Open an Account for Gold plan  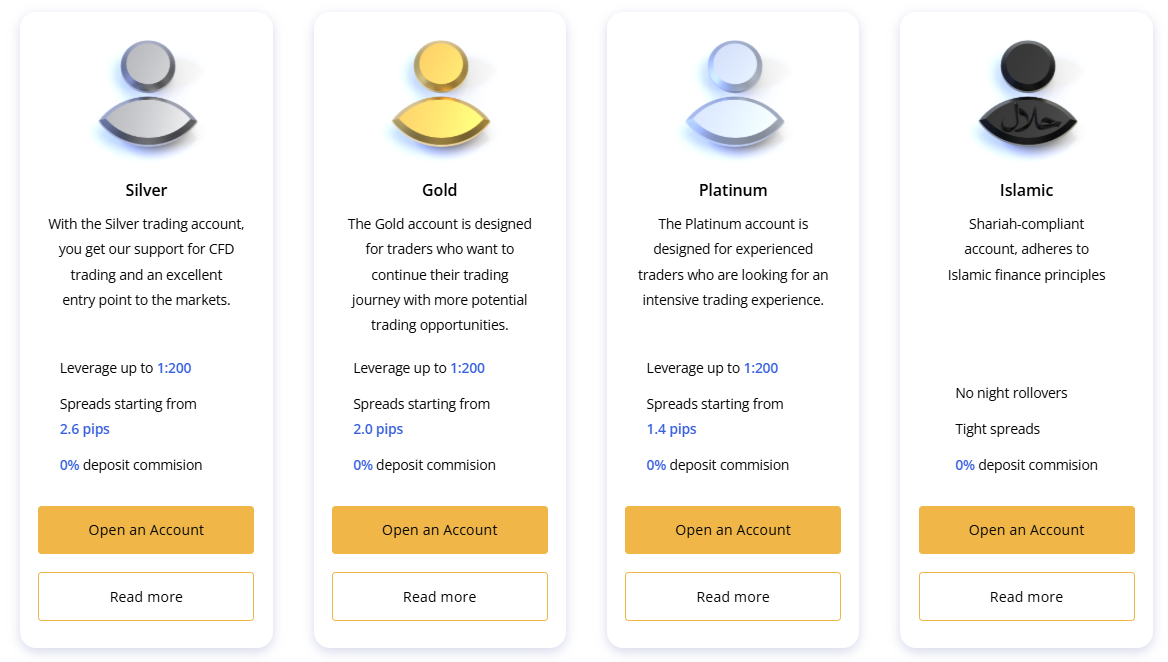click(440, 530)
